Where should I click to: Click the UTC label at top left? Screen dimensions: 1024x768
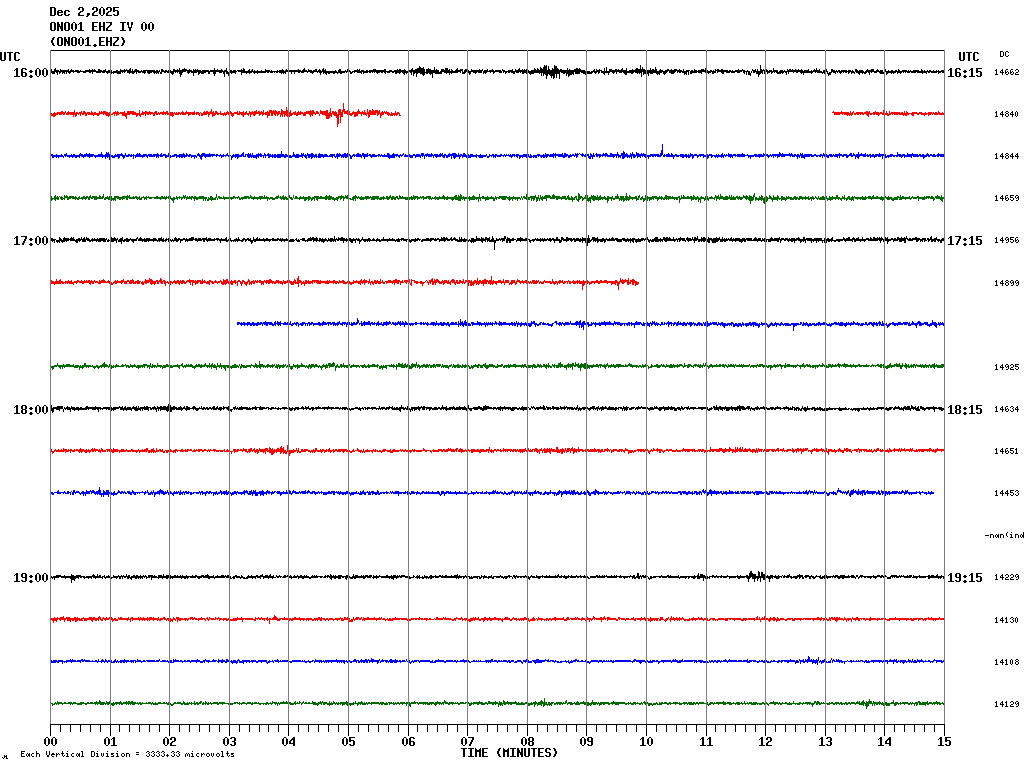(10, 57)
